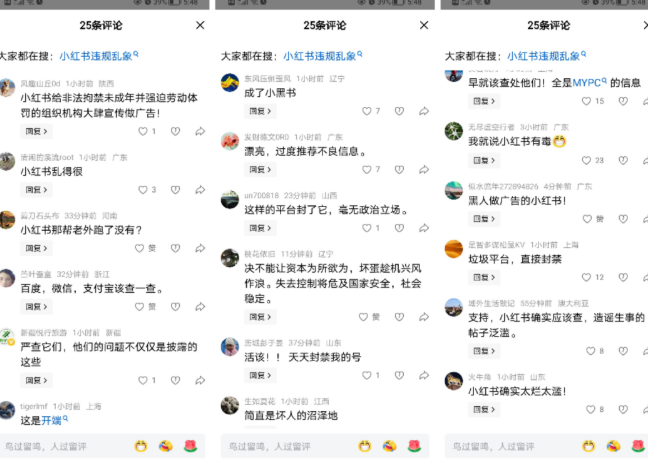Image resolution: width=648 pixels, height=468 pixels.
Task: Like the comment '垃圾平台，直接封禁'
Action: (586, 277)
